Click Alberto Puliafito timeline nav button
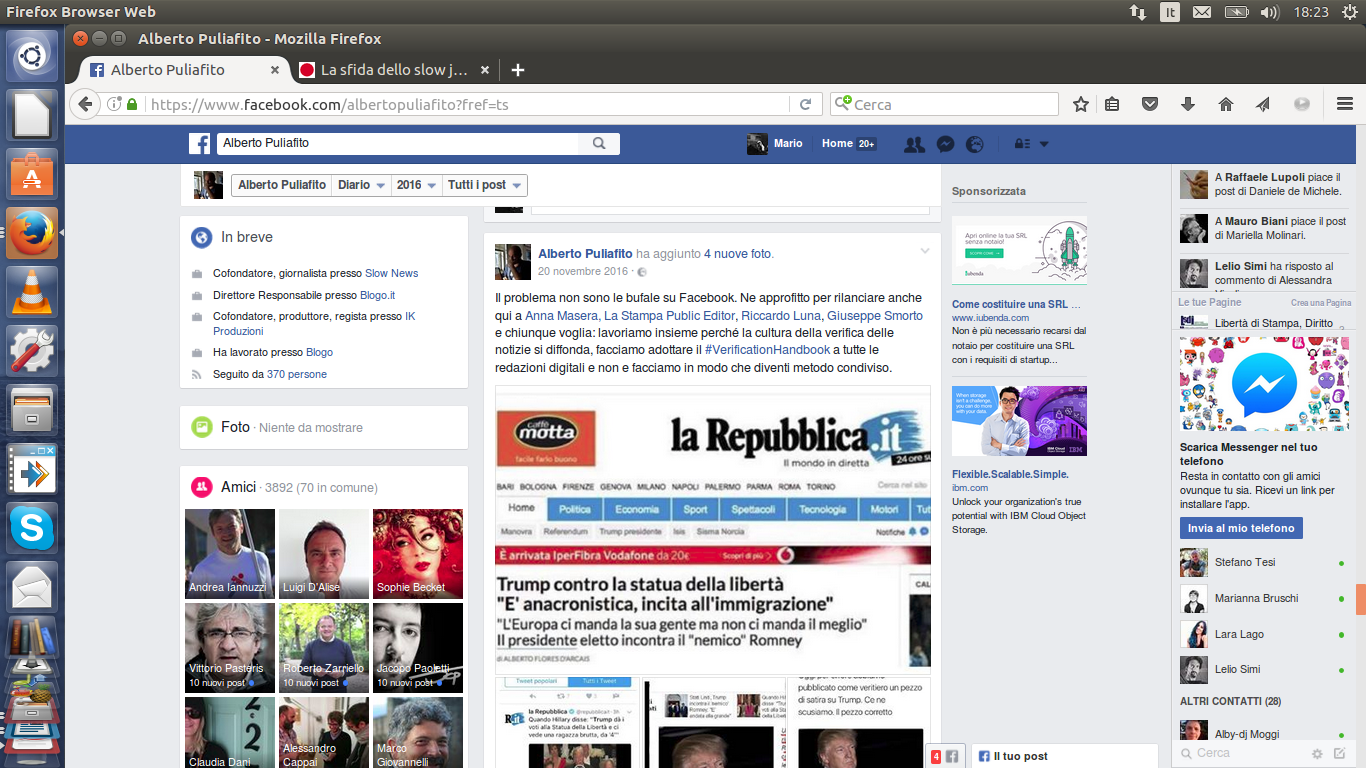 point(281,185)
